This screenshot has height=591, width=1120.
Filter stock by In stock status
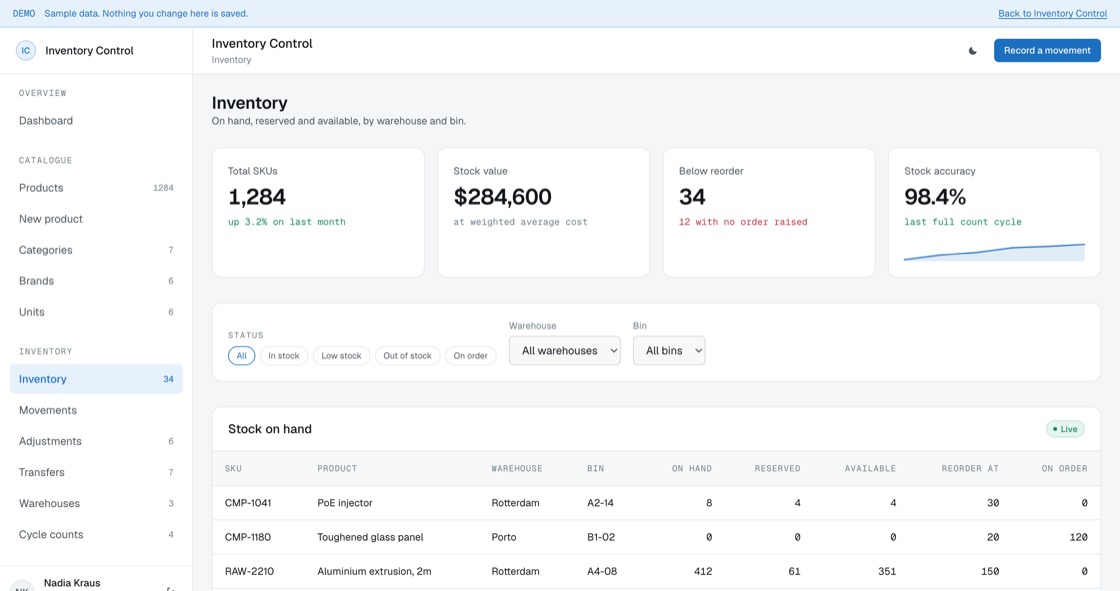pyautogui.click(x=284, y=356)
